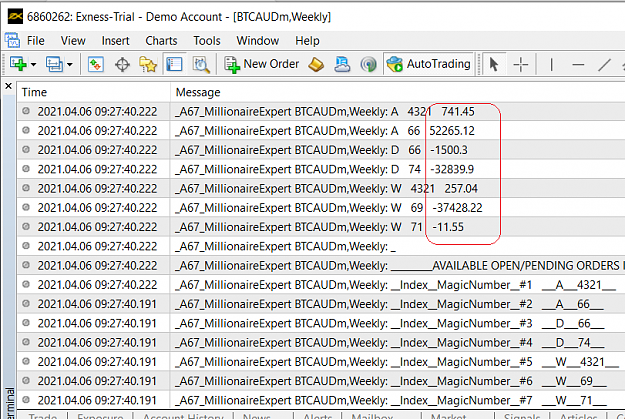The width and height of the screenshot is (625, 419).
Task: Select the trendline drawing tool
Action: coord(604,64)
